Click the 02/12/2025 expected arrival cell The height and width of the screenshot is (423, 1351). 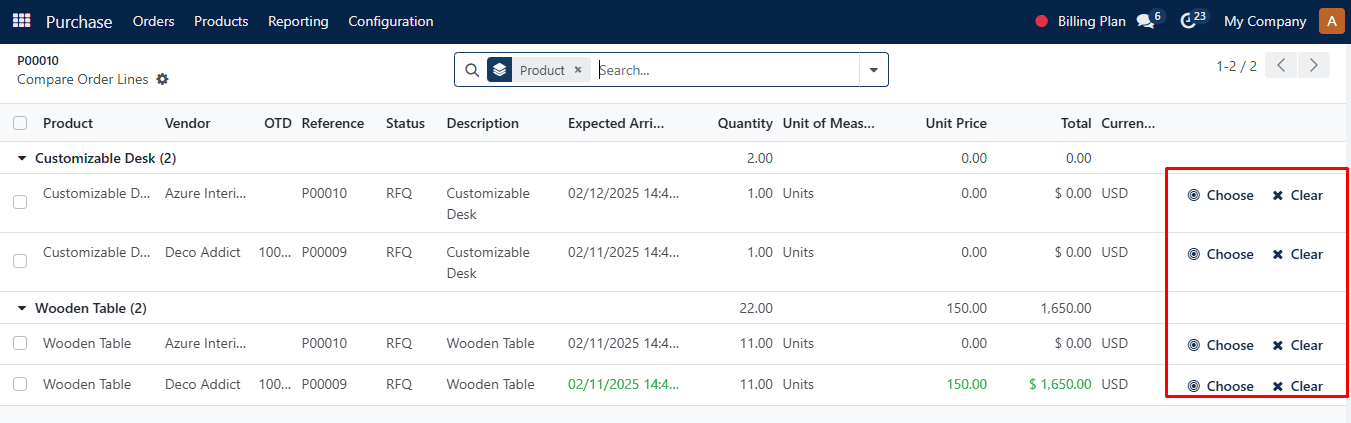pyautogui.click(x=624, y=193)
